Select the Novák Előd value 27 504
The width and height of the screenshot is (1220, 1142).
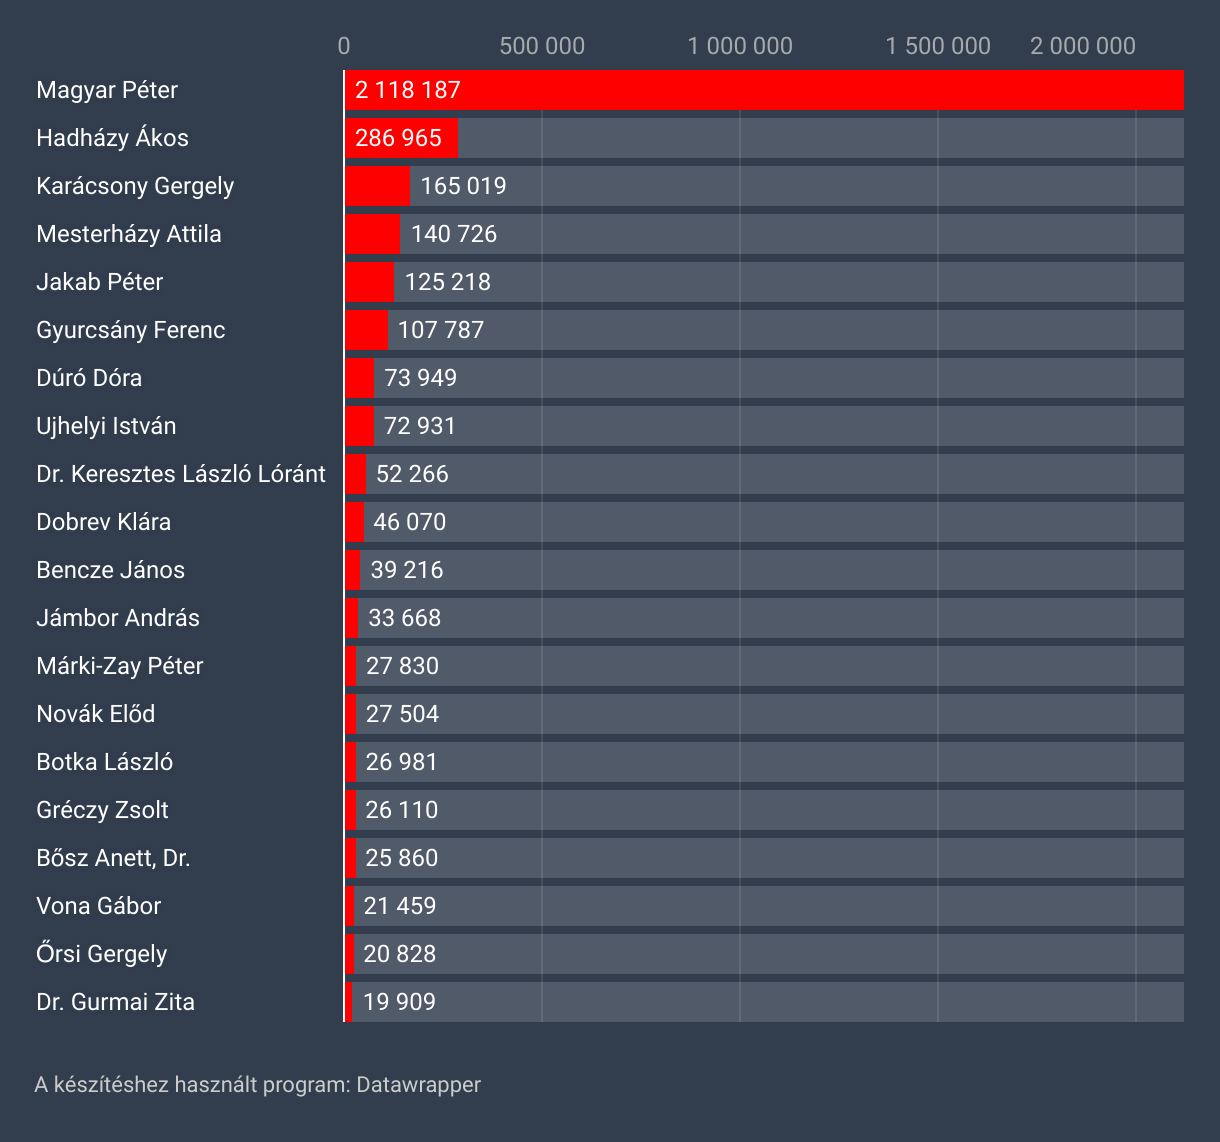click(x=402, y=714)
